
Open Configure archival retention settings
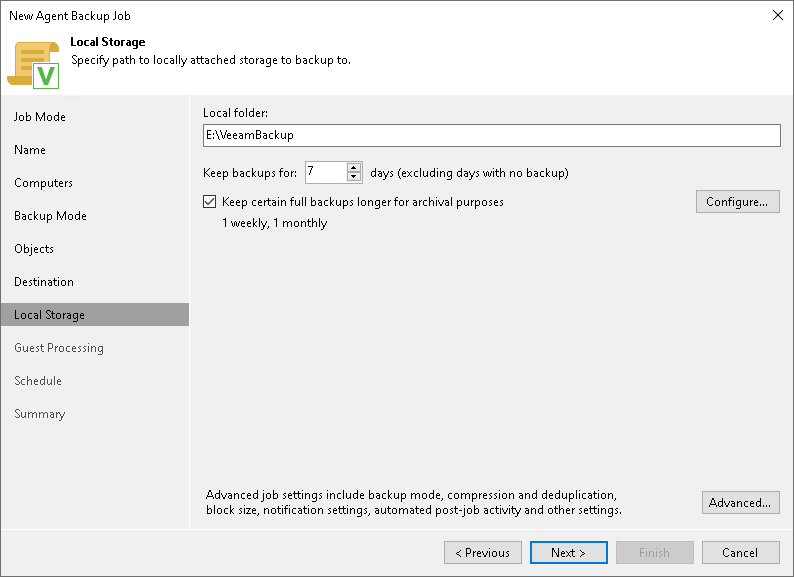coord(737,202)
